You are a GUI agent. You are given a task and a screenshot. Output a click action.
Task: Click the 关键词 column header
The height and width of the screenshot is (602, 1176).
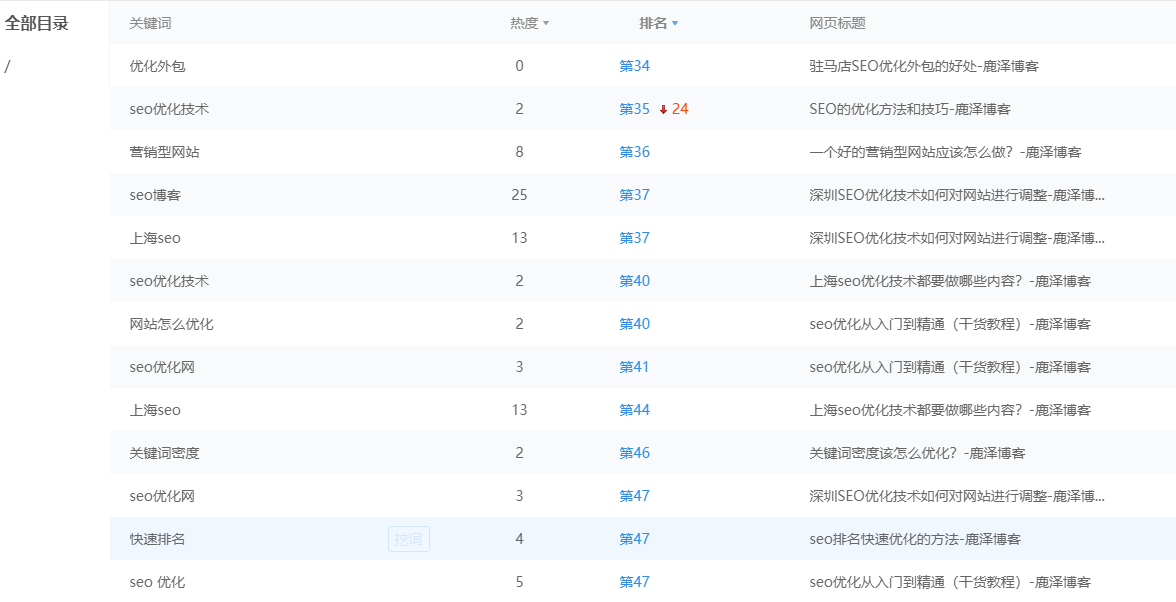pos(150,23)
